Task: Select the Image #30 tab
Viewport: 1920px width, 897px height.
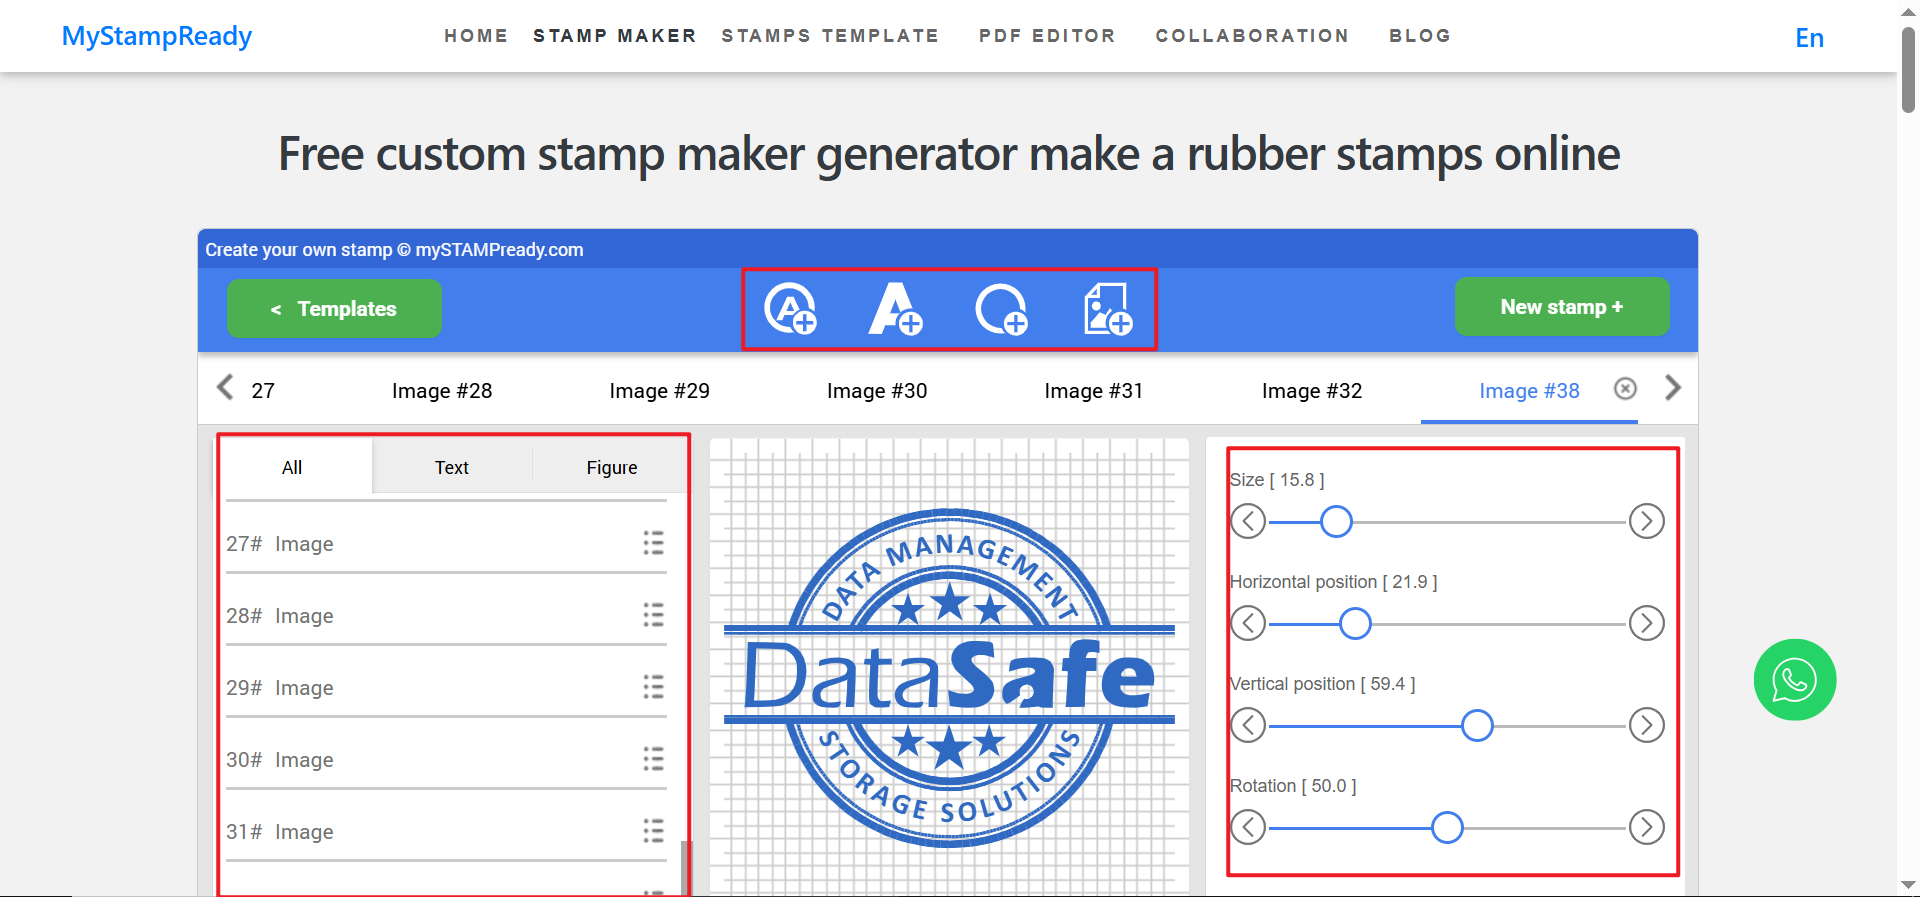Action: [877, 390]
